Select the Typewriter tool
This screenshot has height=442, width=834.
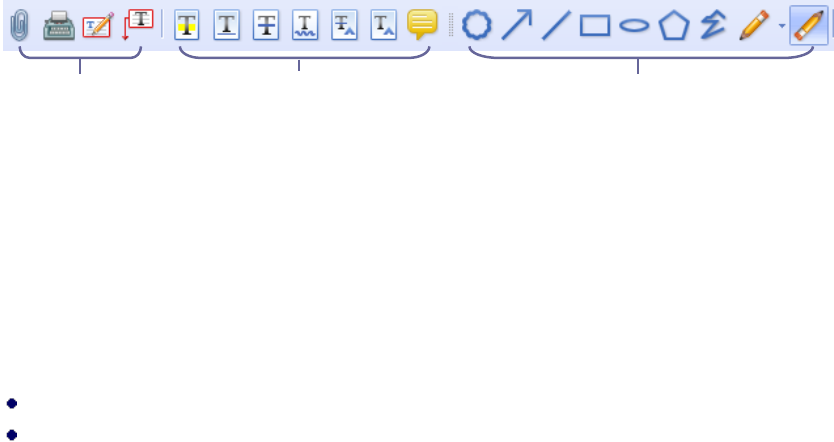[x=59, y=26]
